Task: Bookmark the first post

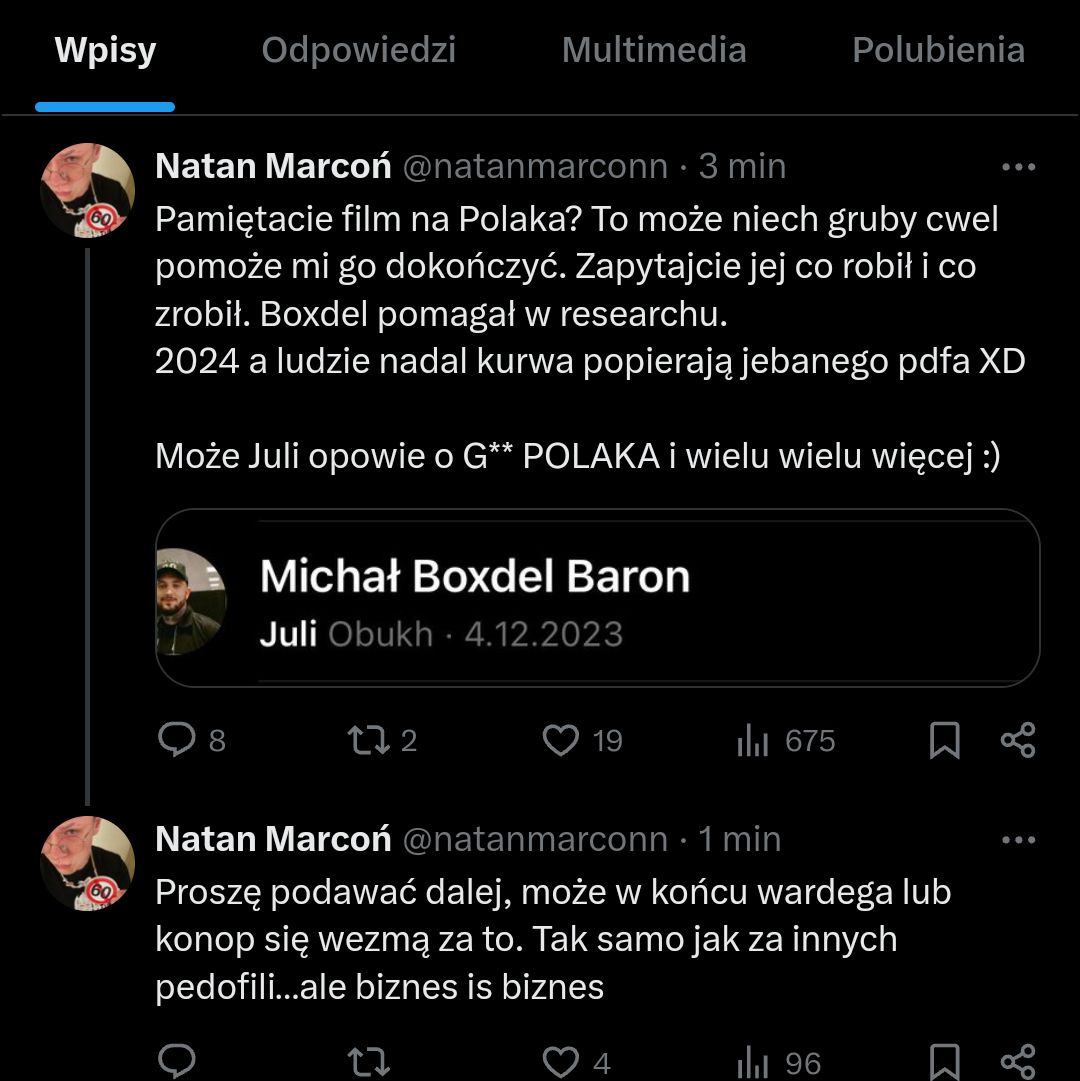Action: (x=945, y=740)
